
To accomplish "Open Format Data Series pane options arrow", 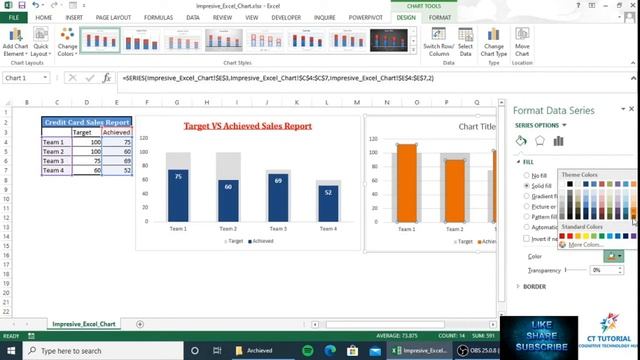I will (623, 109).
